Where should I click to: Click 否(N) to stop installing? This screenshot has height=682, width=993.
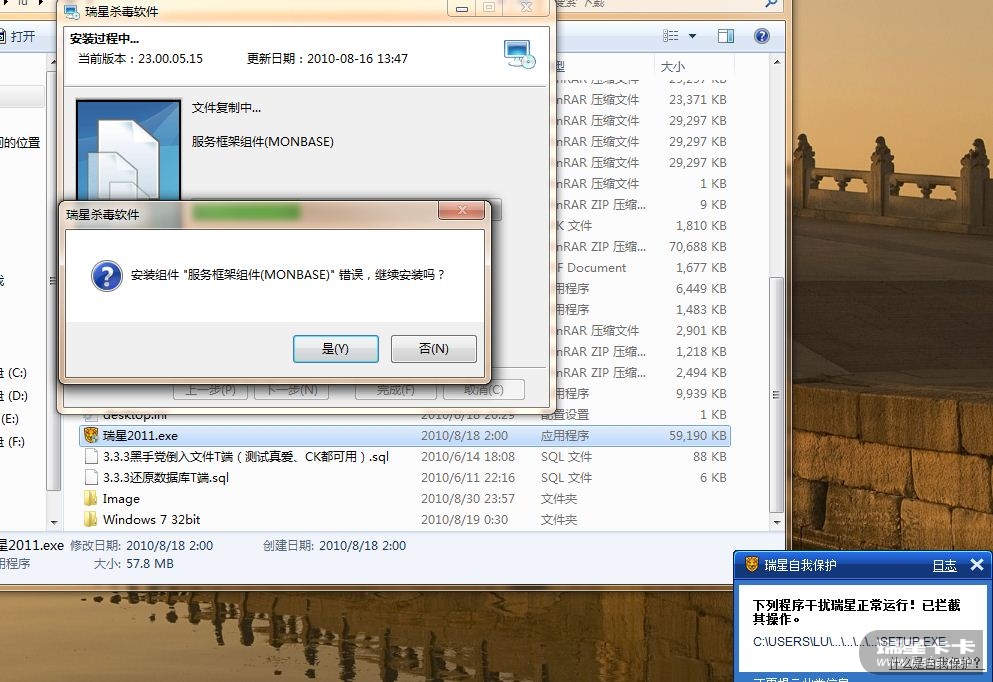(434, 349)
